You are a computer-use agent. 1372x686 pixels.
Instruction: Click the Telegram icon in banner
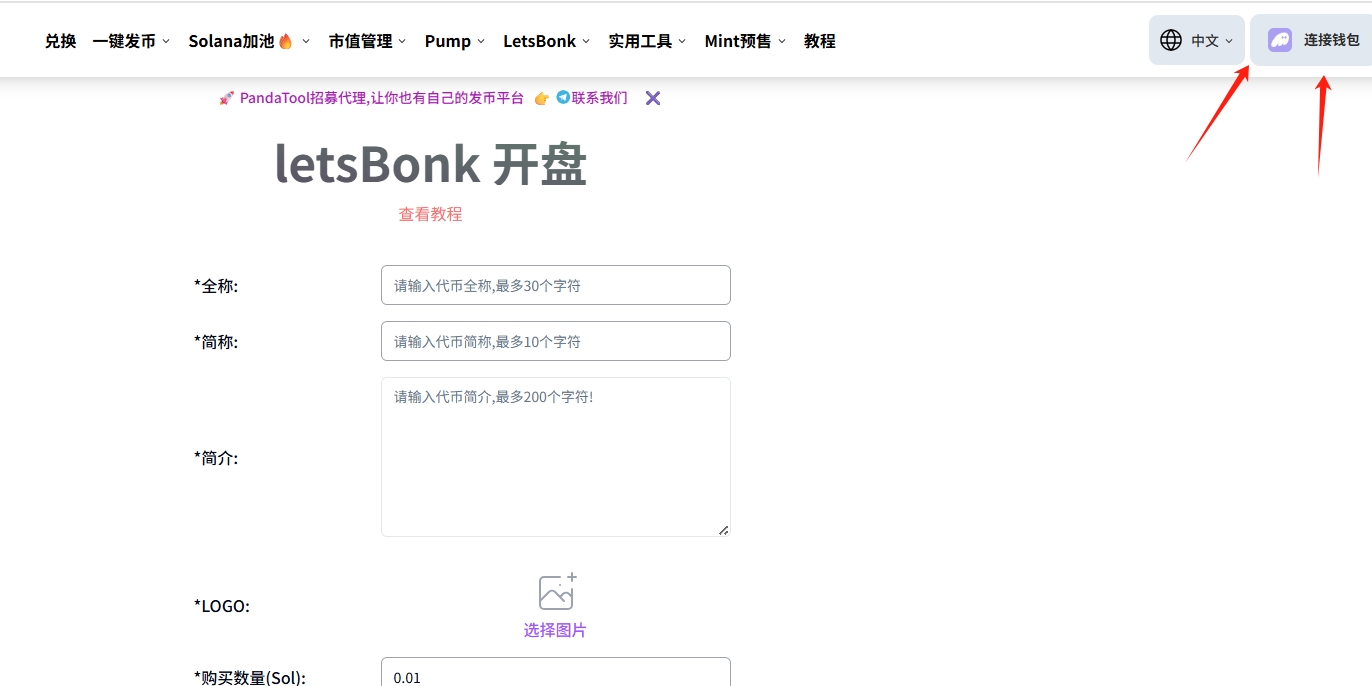pos(563,98)
